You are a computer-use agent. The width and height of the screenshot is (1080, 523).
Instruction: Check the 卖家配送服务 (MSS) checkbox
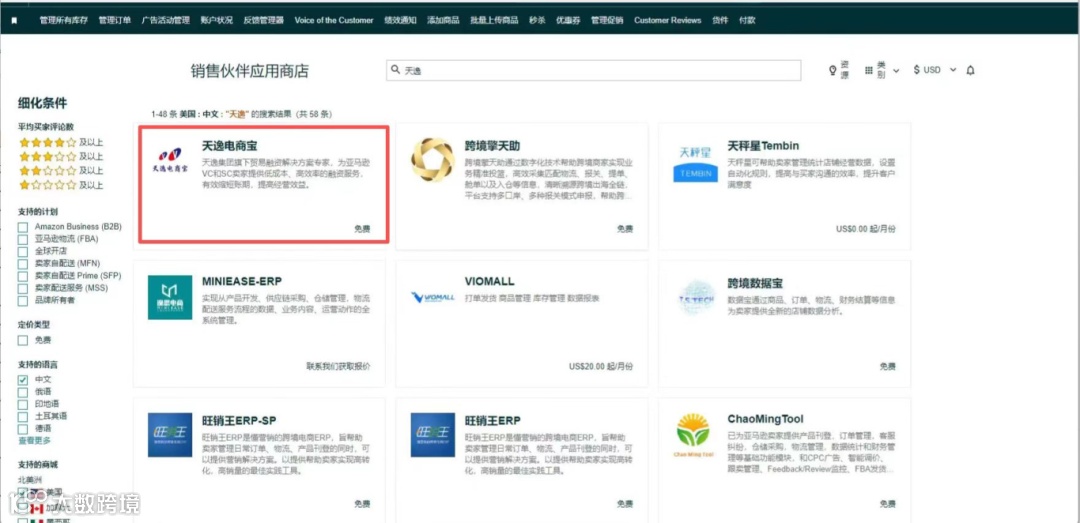[x=23, y=288]
